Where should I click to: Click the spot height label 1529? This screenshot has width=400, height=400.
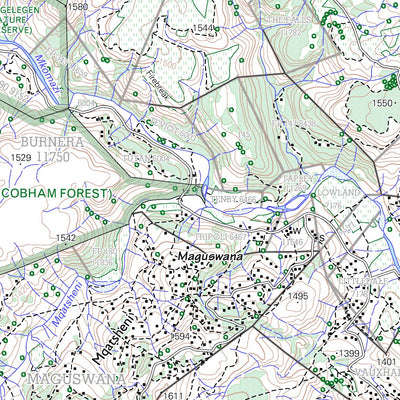(x=21, y=157)
